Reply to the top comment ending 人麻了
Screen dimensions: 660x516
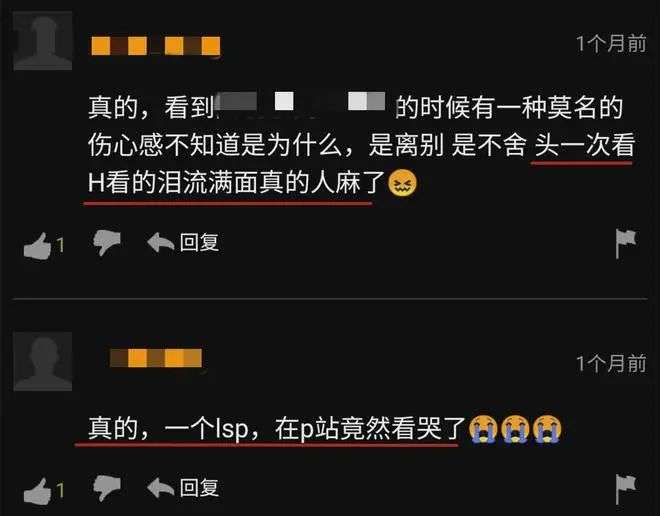click(183, 242)
